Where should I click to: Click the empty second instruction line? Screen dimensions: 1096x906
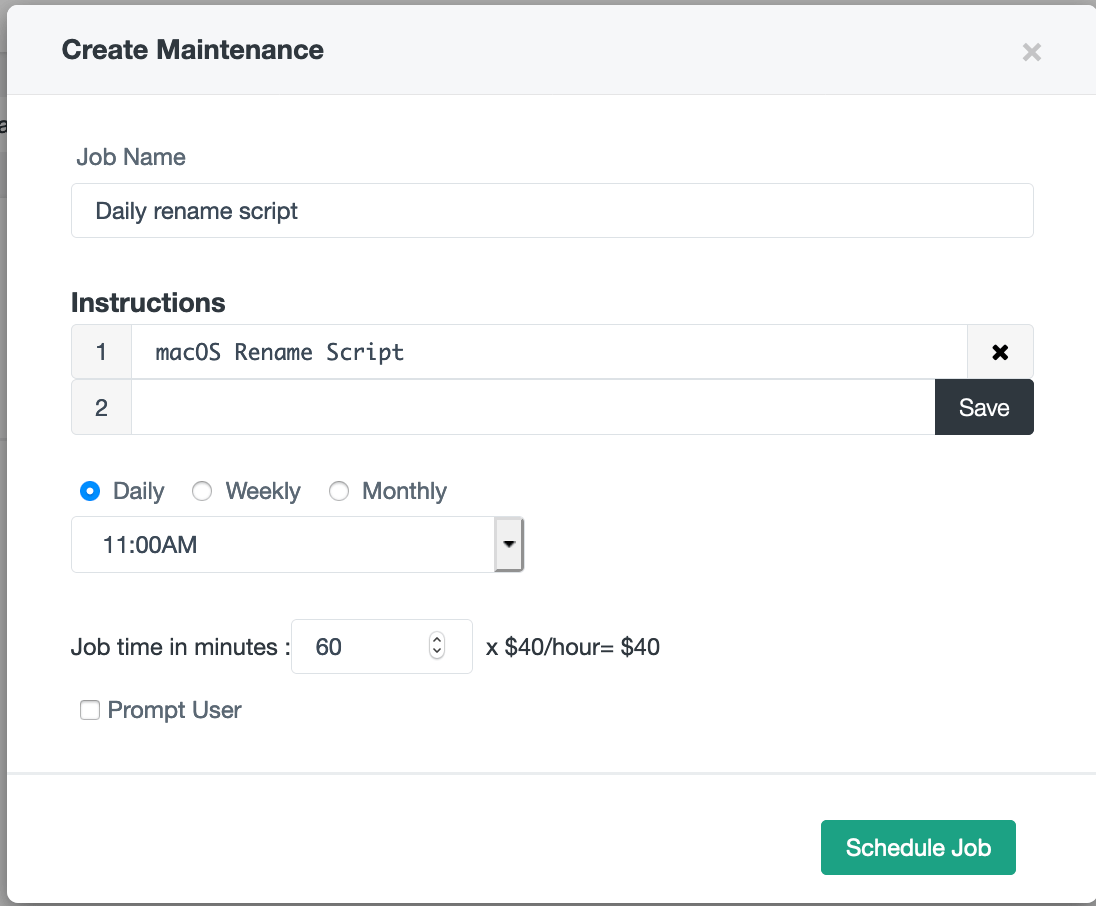pyautogui.click(x=530, y=407)
